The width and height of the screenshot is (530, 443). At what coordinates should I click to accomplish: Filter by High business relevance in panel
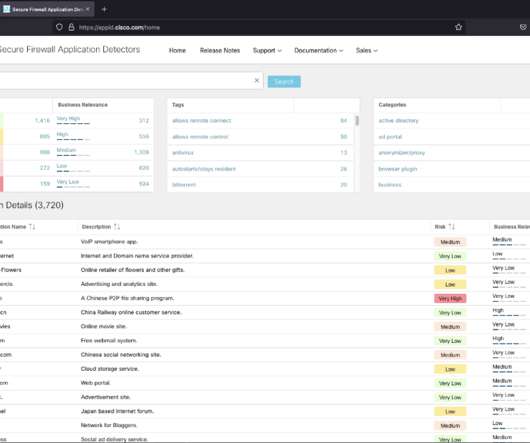(62, 134)
